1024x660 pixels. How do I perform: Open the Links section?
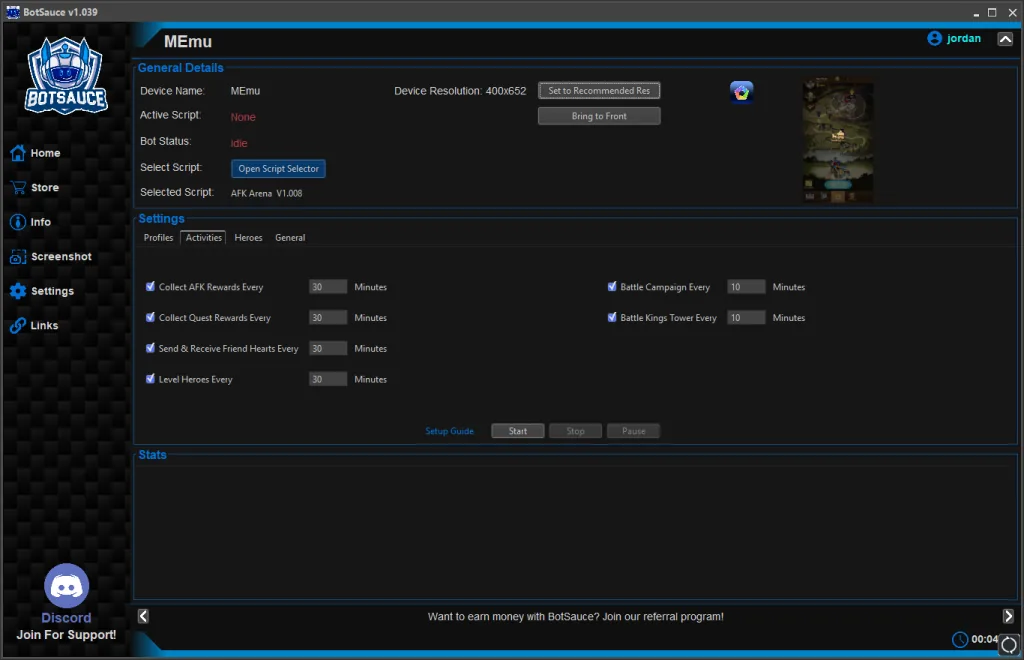pos(34,325)
